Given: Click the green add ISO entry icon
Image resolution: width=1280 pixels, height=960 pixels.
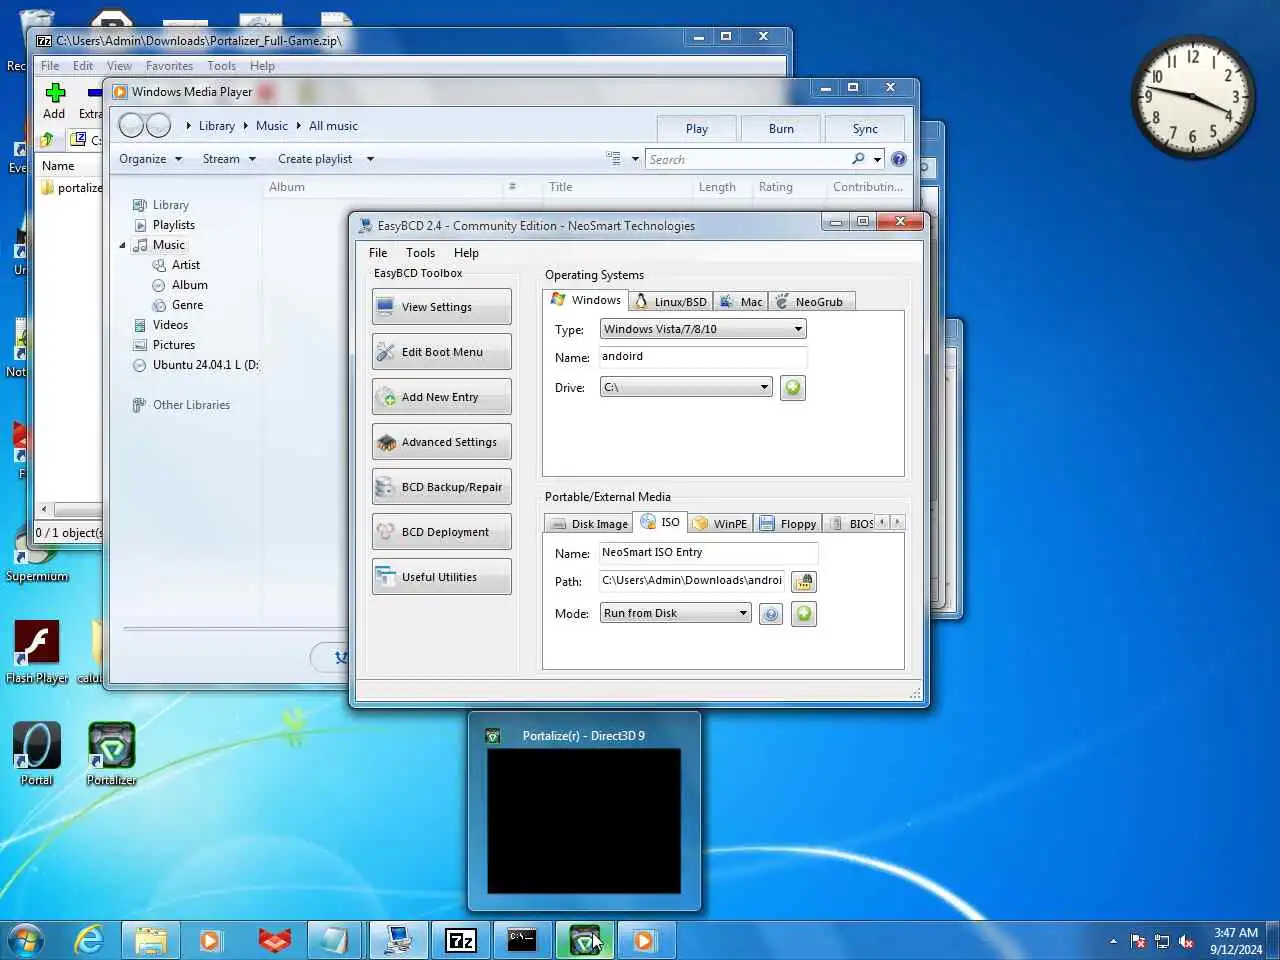Looking at the screenshot, I should tap(804, 614).
